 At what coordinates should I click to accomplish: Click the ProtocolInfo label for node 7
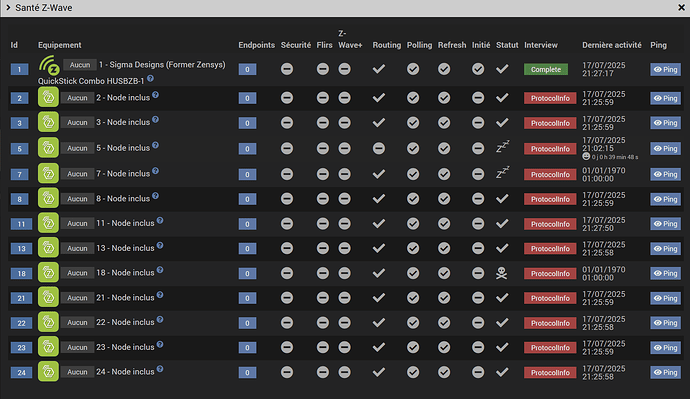click(550, 174)
